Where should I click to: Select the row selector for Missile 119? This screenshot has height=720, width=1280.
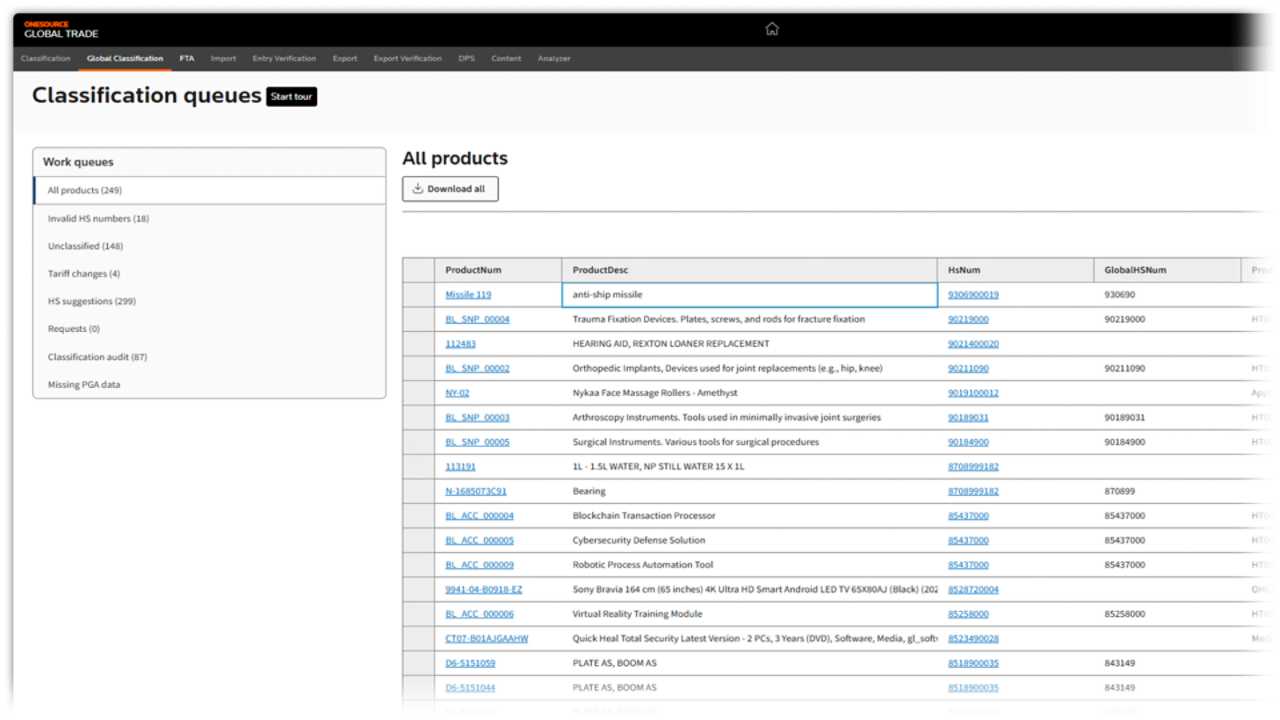(x=418, y=295)
